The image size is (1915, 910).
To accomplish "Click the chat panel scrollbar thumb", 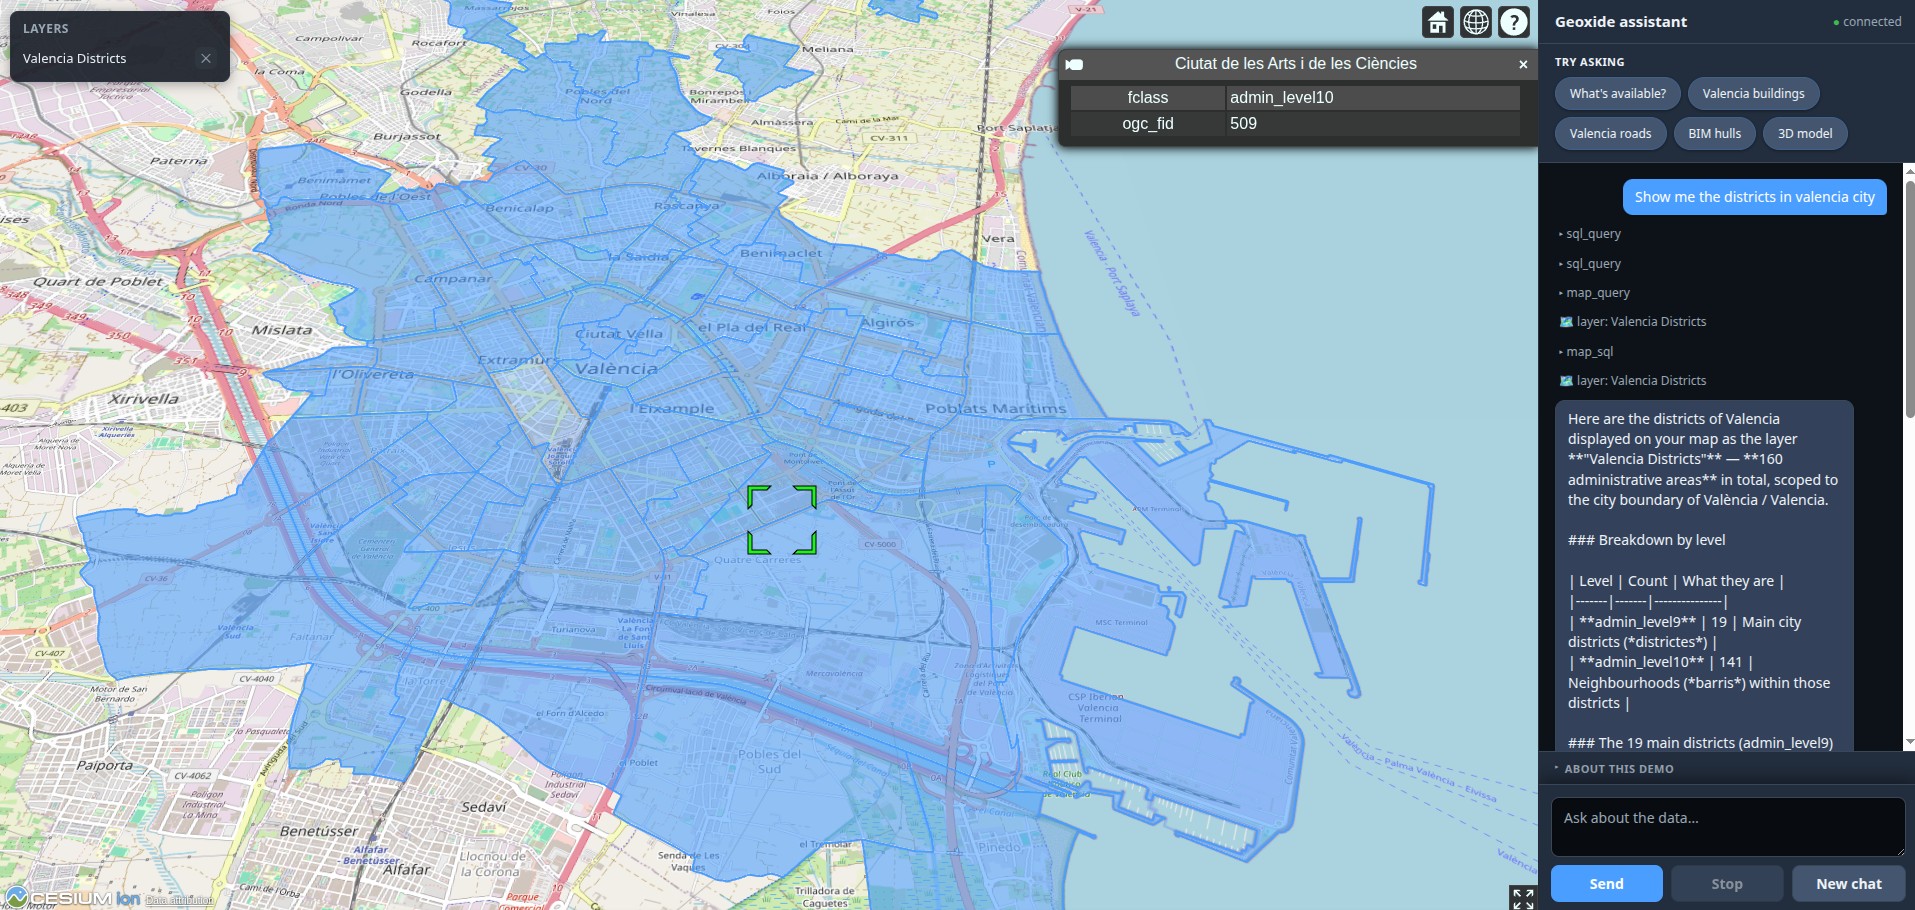I will click(x=1909, y=300).
